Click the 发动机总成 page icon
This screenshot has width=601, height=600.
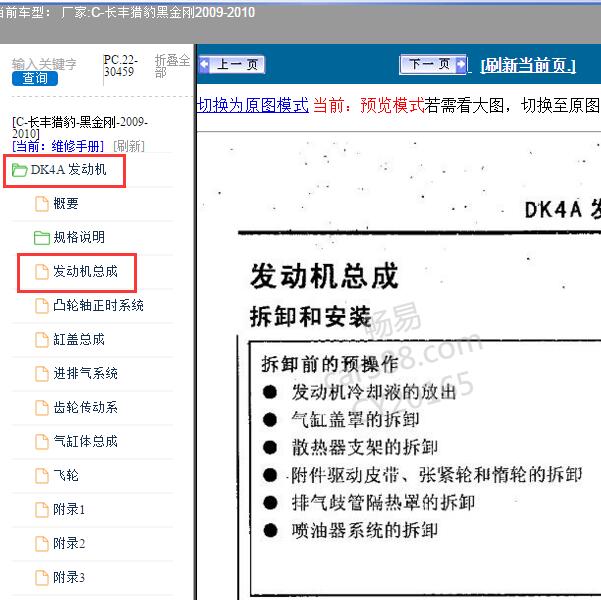point(42,271)
